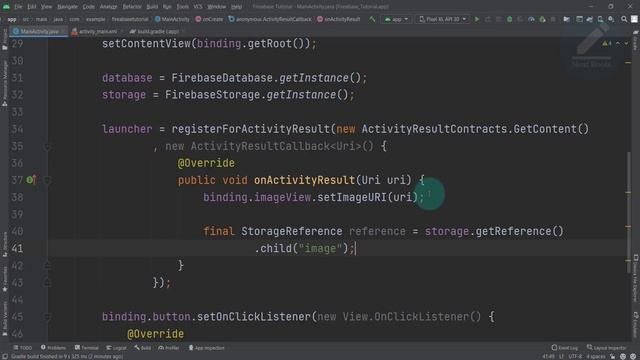The height and width of the screenshot is (360, 640).
Task: Open the Build menu
Action: pyautogui.click(x=152, y=7)
